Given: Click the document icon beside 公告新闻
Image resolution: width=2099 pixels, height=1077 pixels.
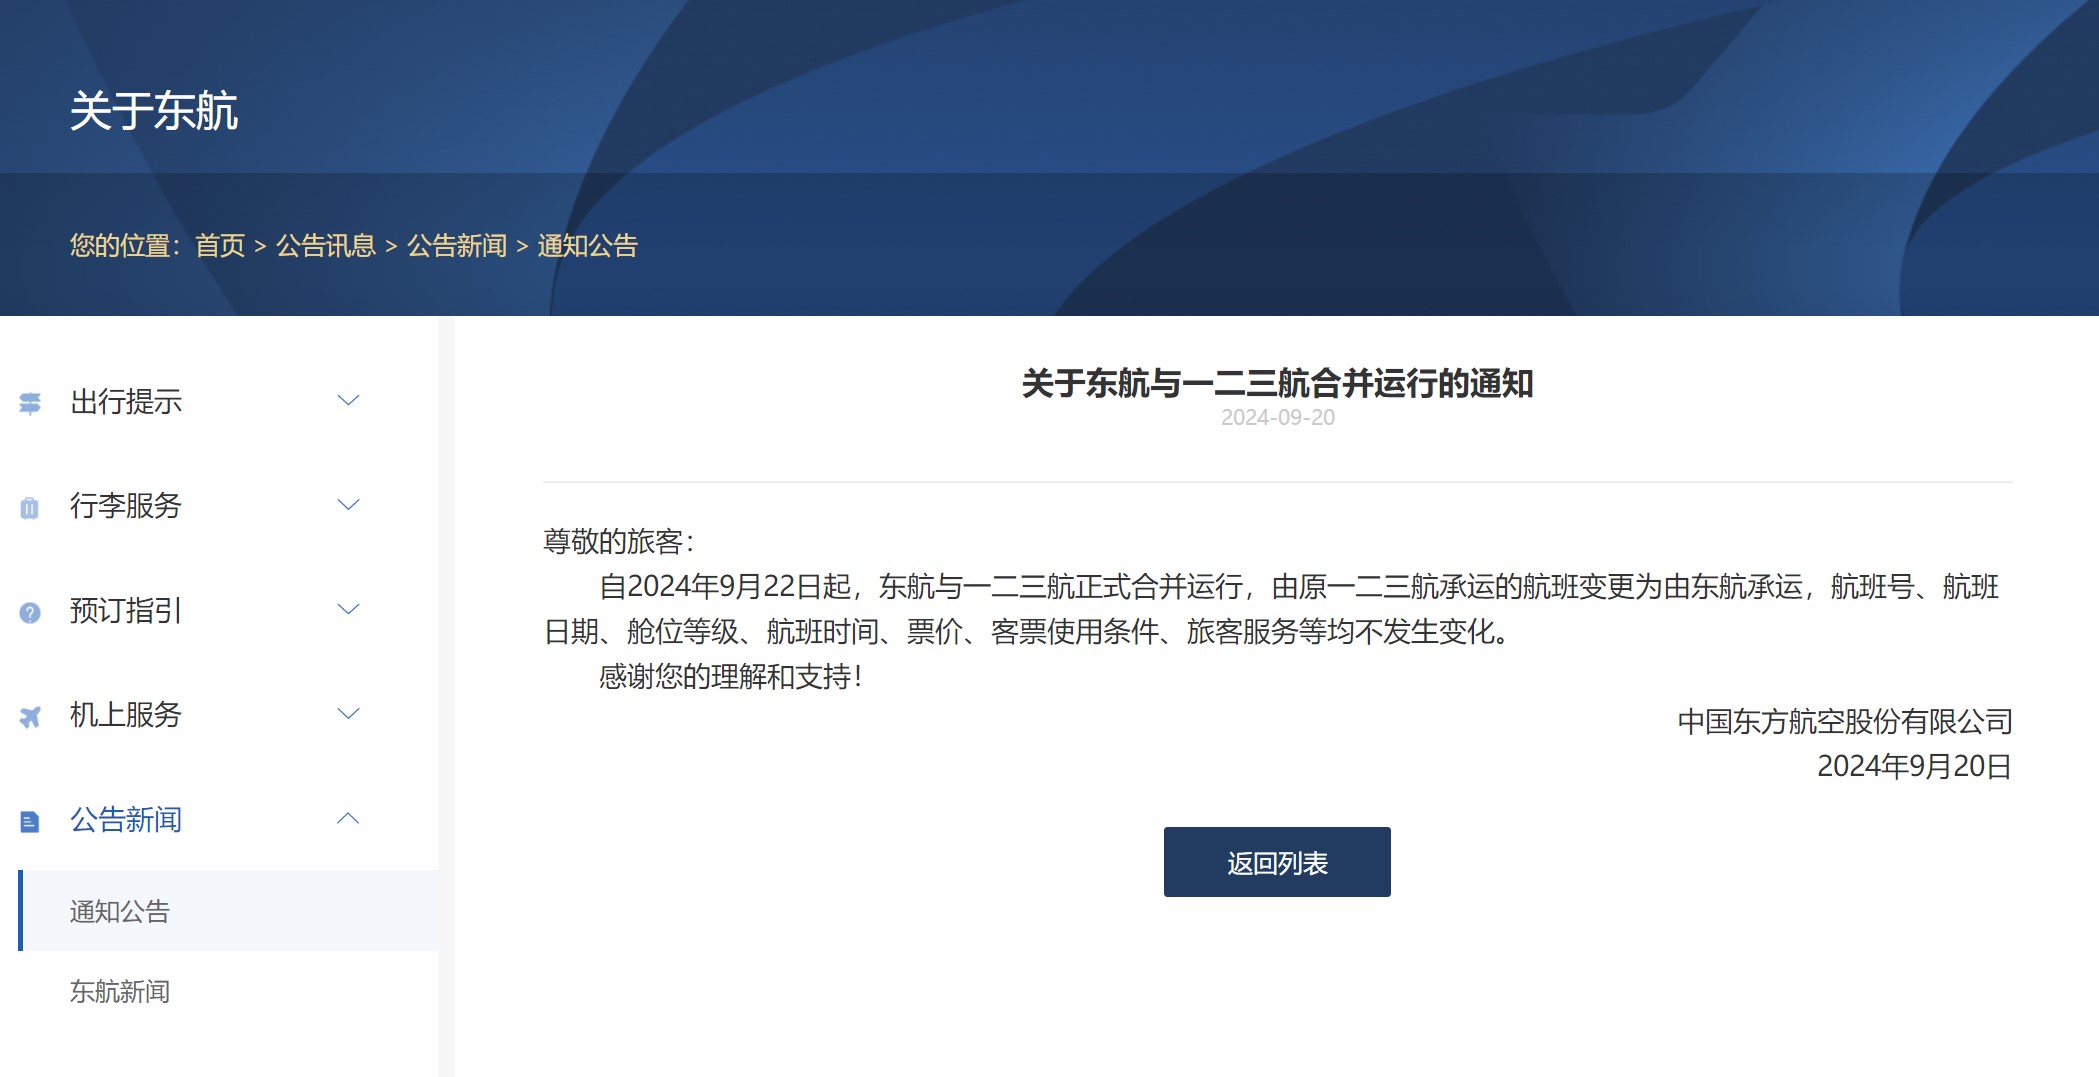Looking at the screenshot, I should tap(30, 822).
